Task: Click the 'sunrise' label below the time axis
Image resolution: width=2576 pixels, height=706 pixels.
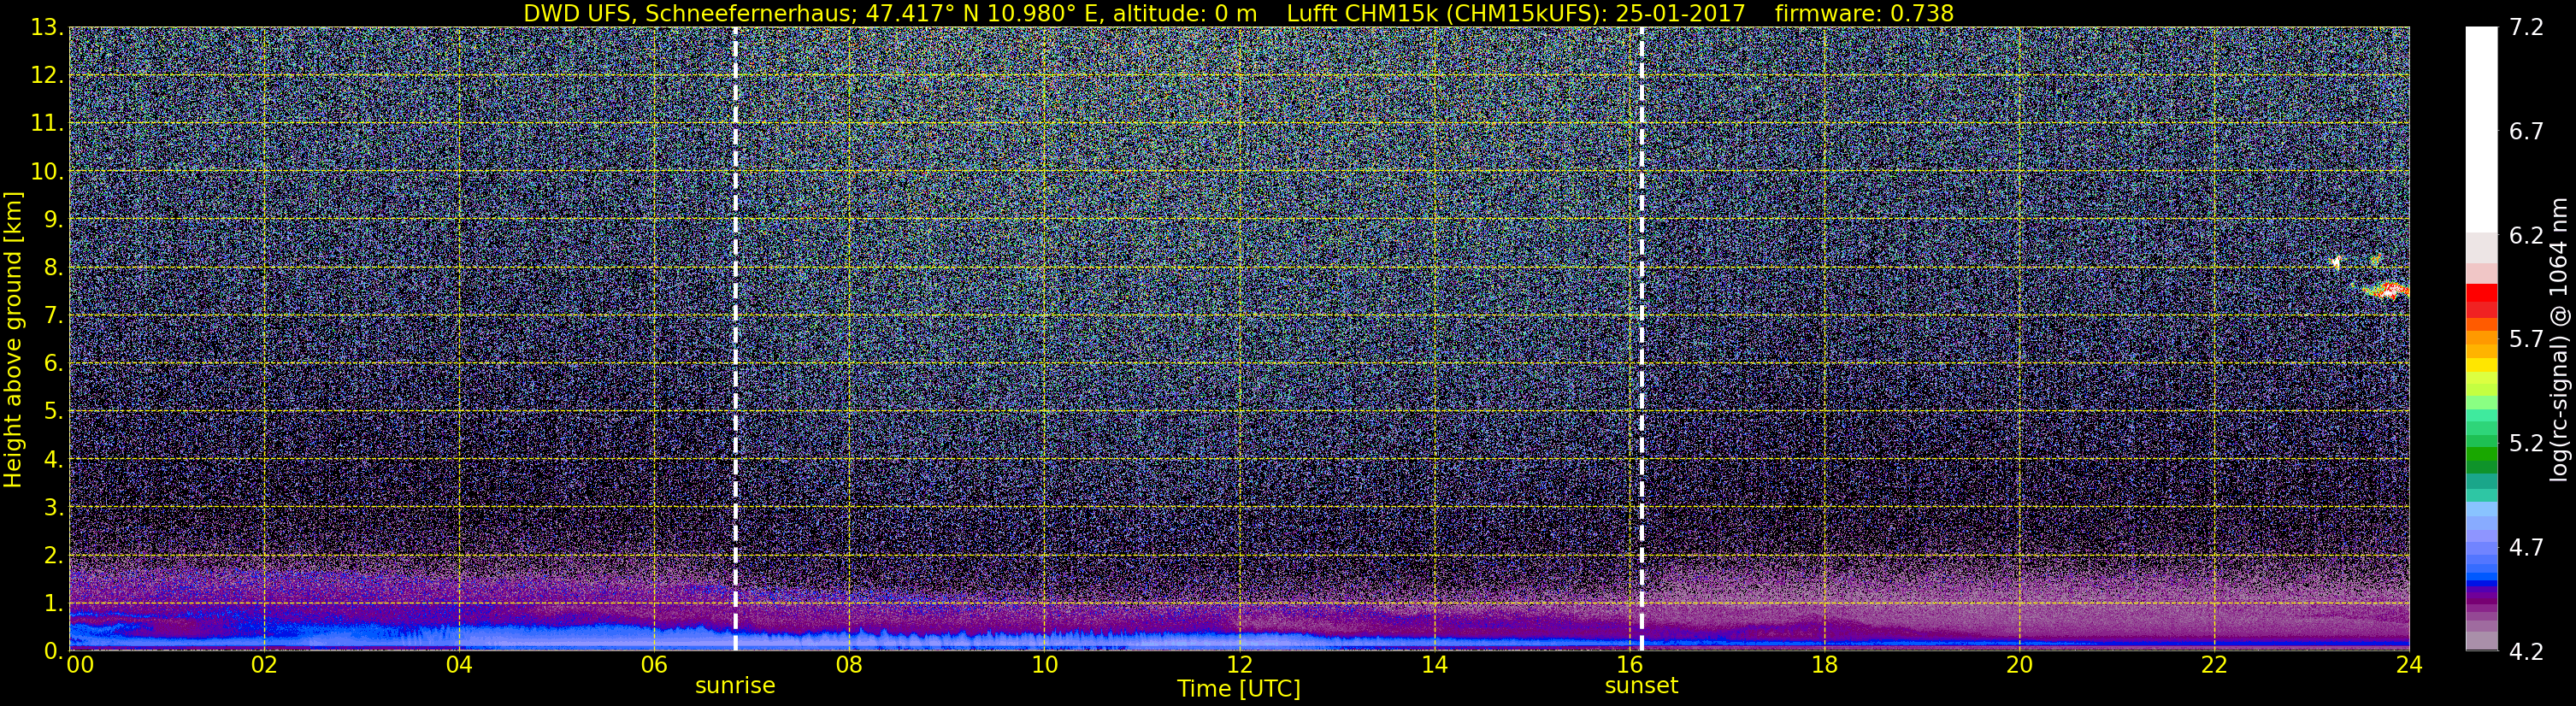Action: pos(735,686)
